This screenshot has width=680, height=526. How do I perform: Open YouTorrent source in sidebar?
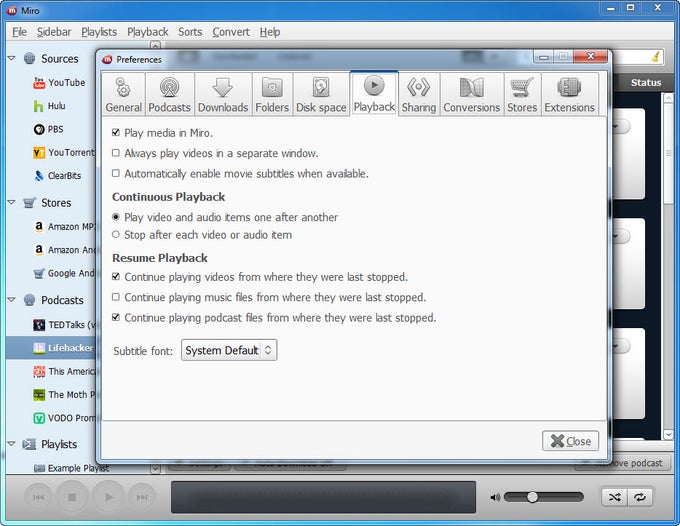click(x=64, y=153)
